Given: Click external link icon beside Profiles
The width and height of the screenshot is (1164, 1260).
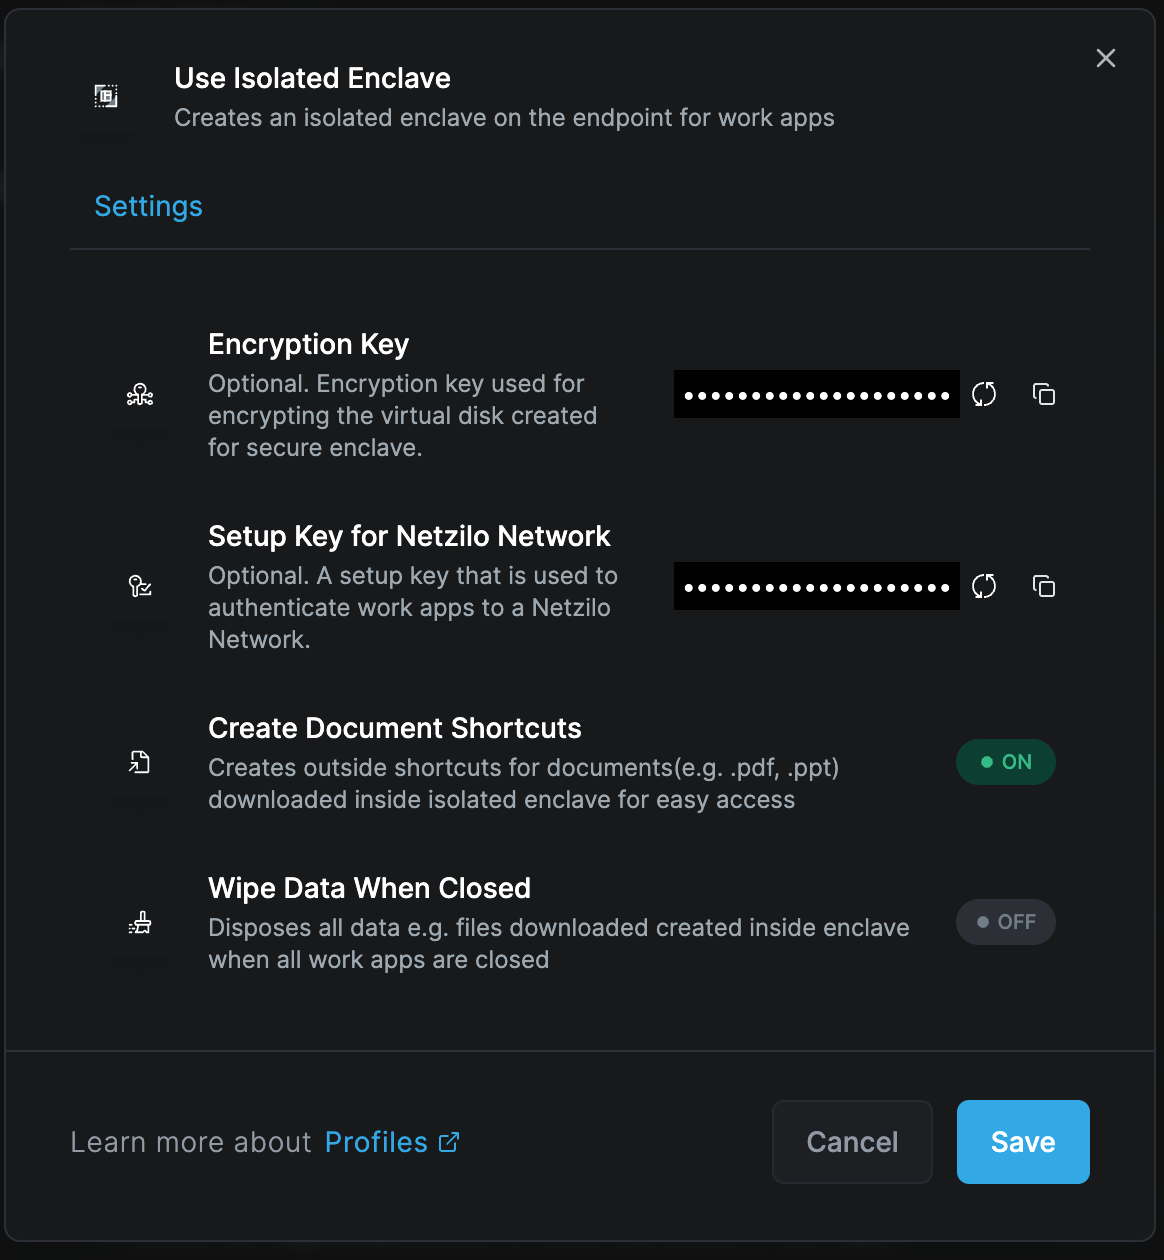Looking at the screenshot, I should pyautogui.click(x=449, y=1142).
